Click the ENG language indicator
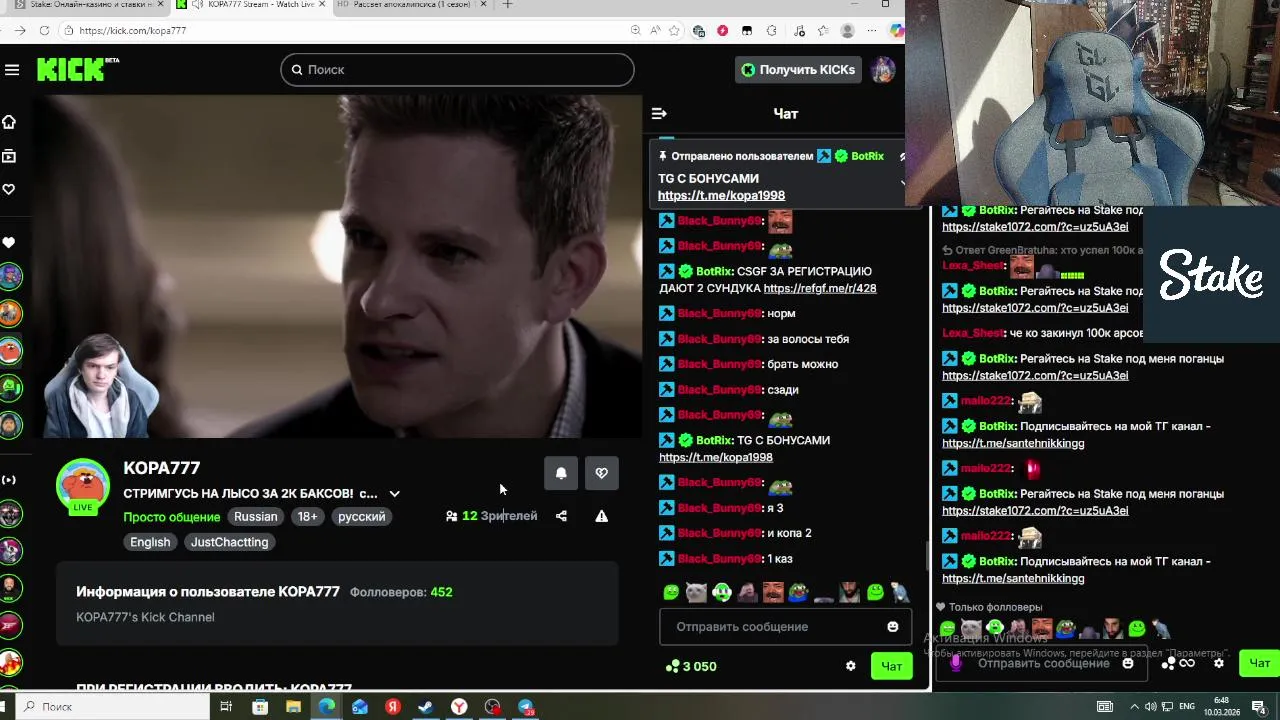 (x=1187, y=706)
